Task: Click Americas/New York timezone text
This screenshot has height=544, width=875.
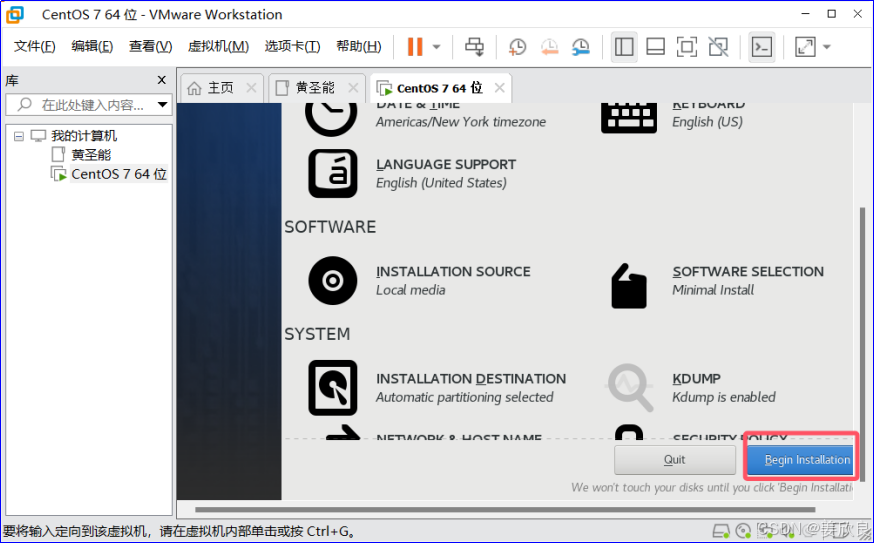Action: pos(461,122)
